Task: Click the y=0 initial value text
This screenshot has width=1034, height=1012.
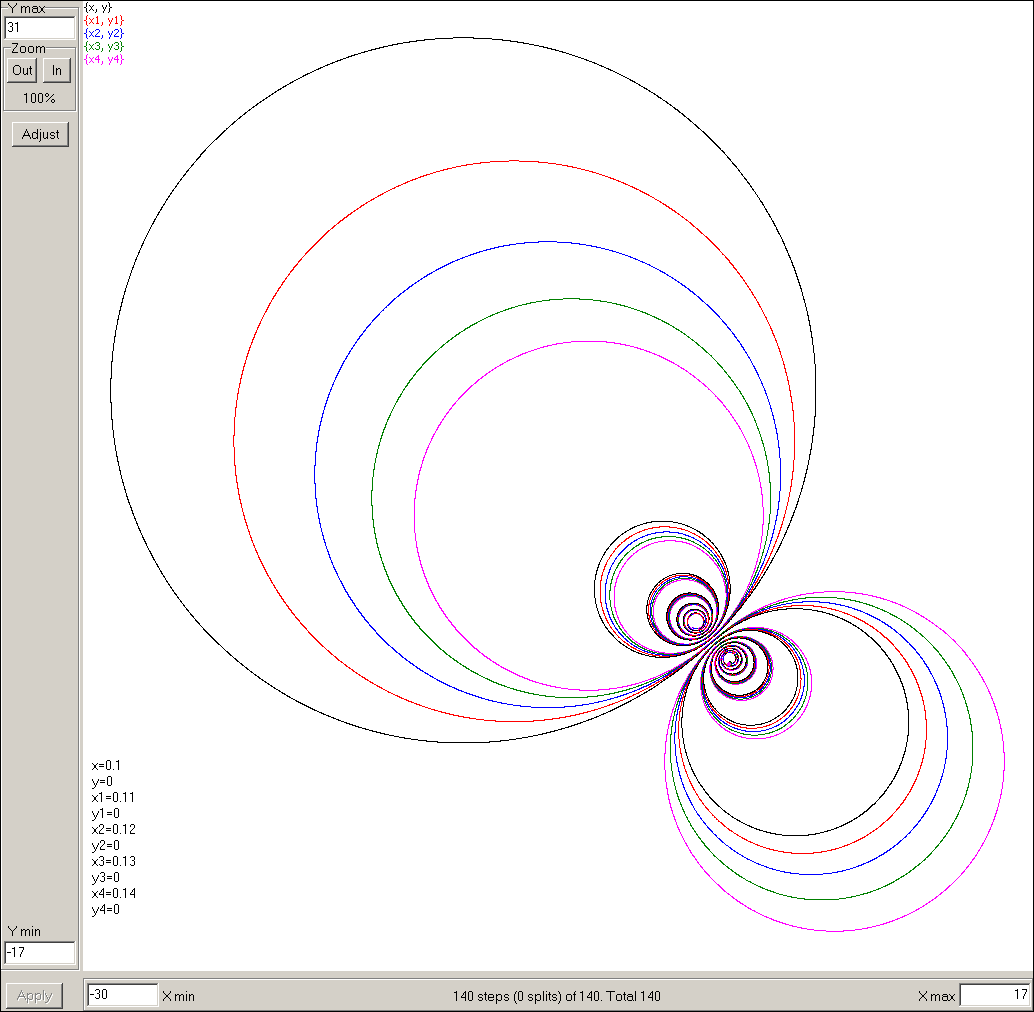Action: point(102,782)
